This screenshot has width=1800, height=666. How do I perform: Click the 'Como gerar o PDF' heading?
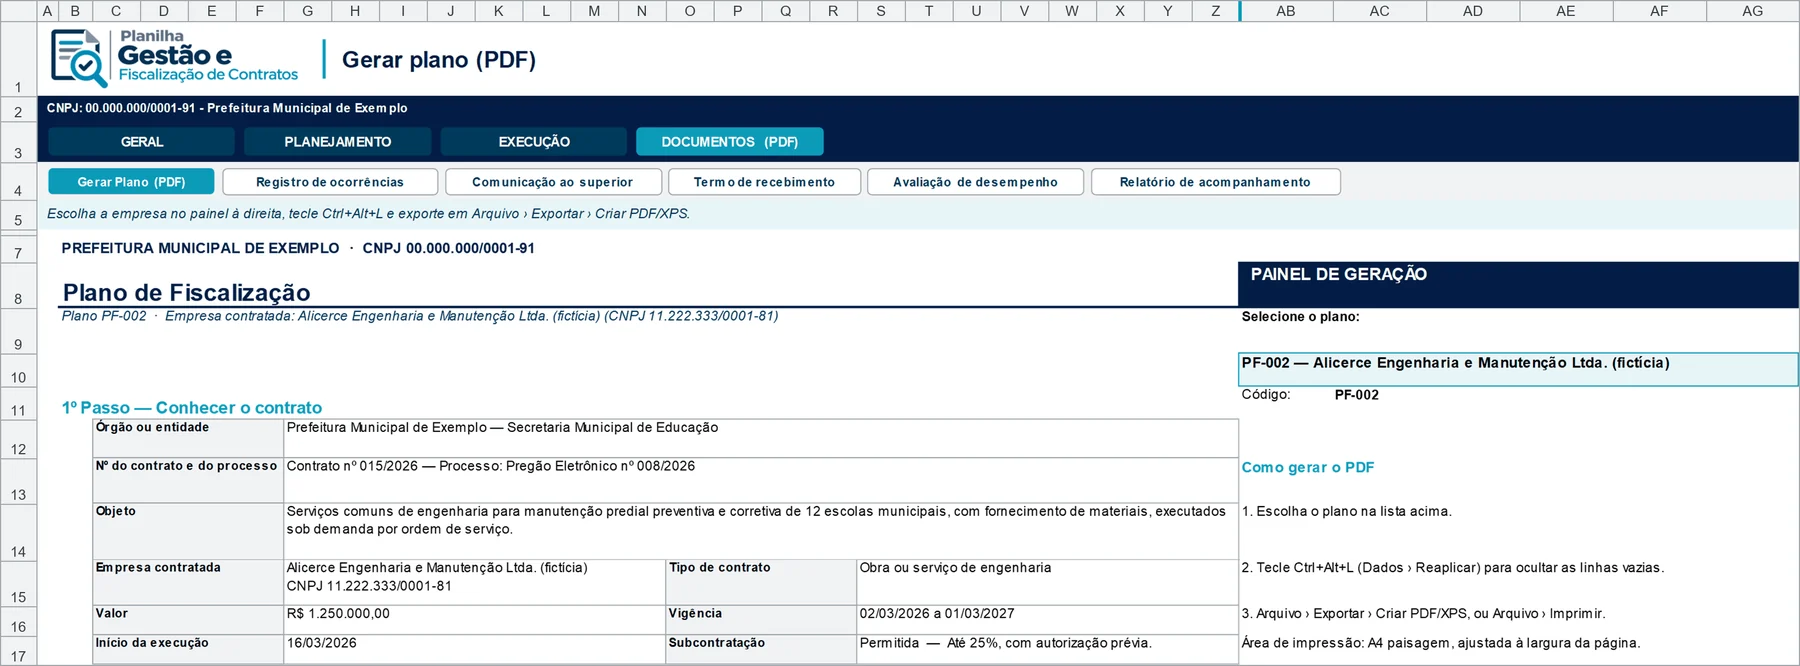(x=1307, y=467)
